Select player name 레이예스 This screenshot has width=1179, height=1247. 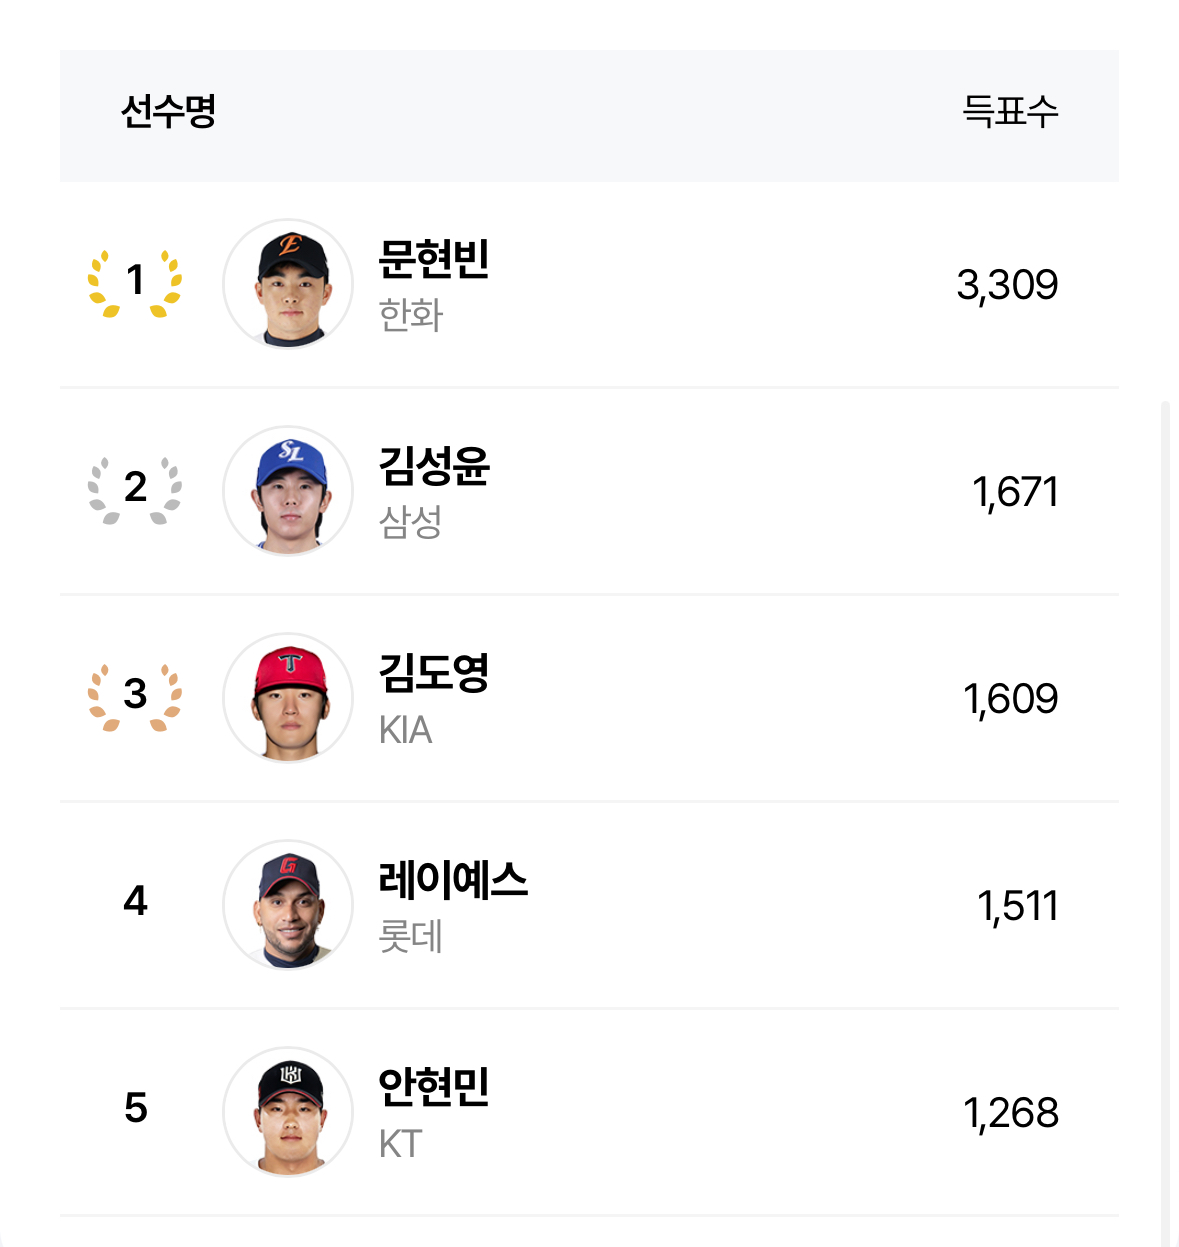453,880
